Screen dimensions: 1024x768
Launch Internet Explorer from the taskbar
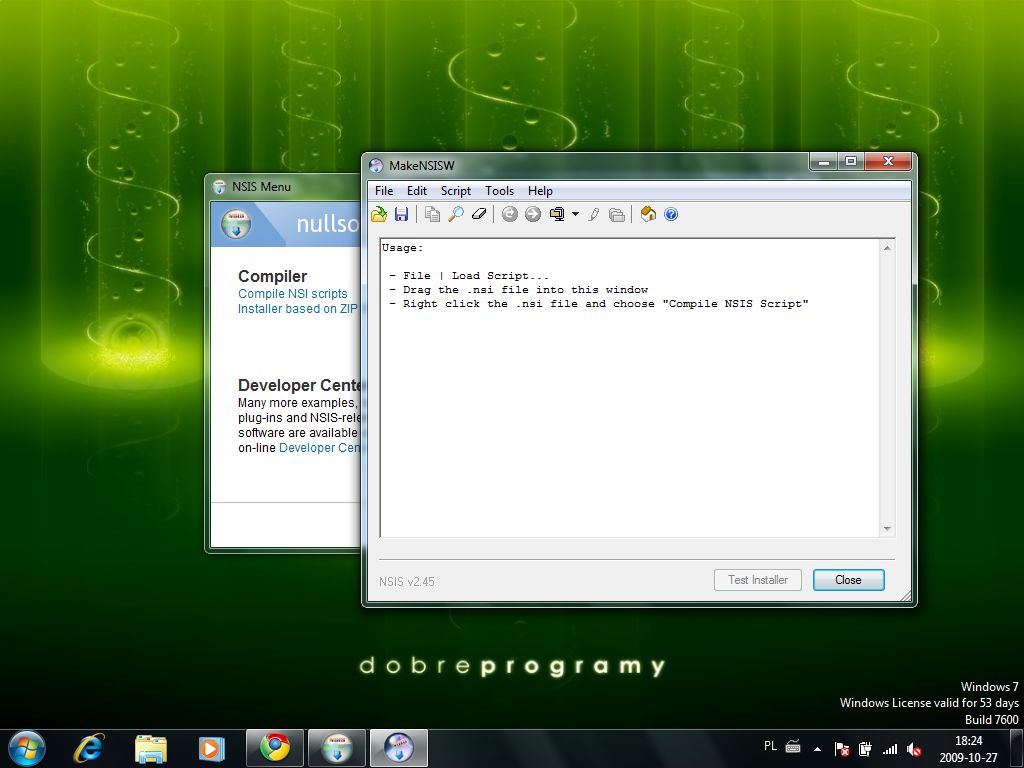click(89, 748)
